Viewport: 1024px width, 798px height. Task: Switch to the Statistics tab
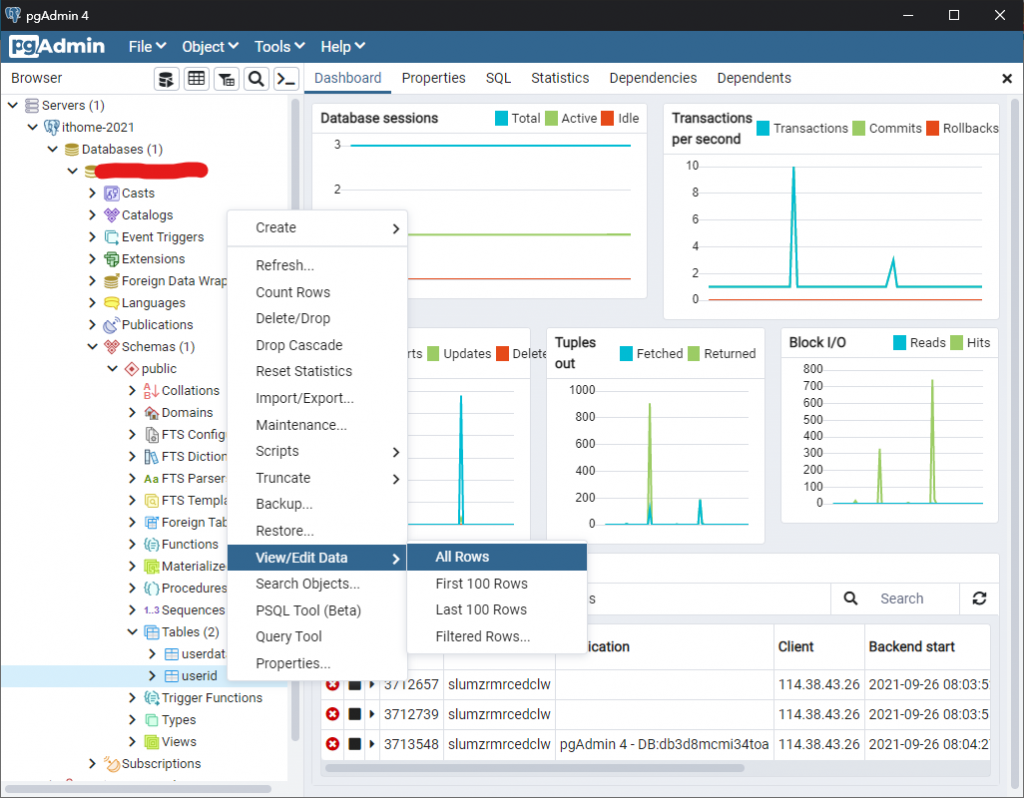[x=560, y=78]
